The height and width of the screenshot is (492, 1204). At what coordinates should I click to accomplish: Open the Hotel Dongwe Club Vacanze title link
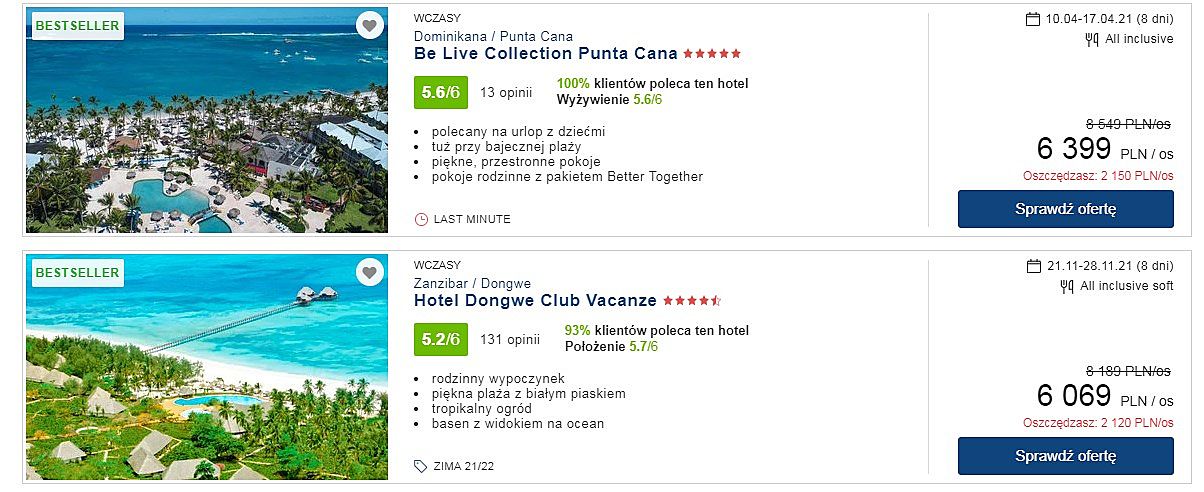[x=535, y=300]
